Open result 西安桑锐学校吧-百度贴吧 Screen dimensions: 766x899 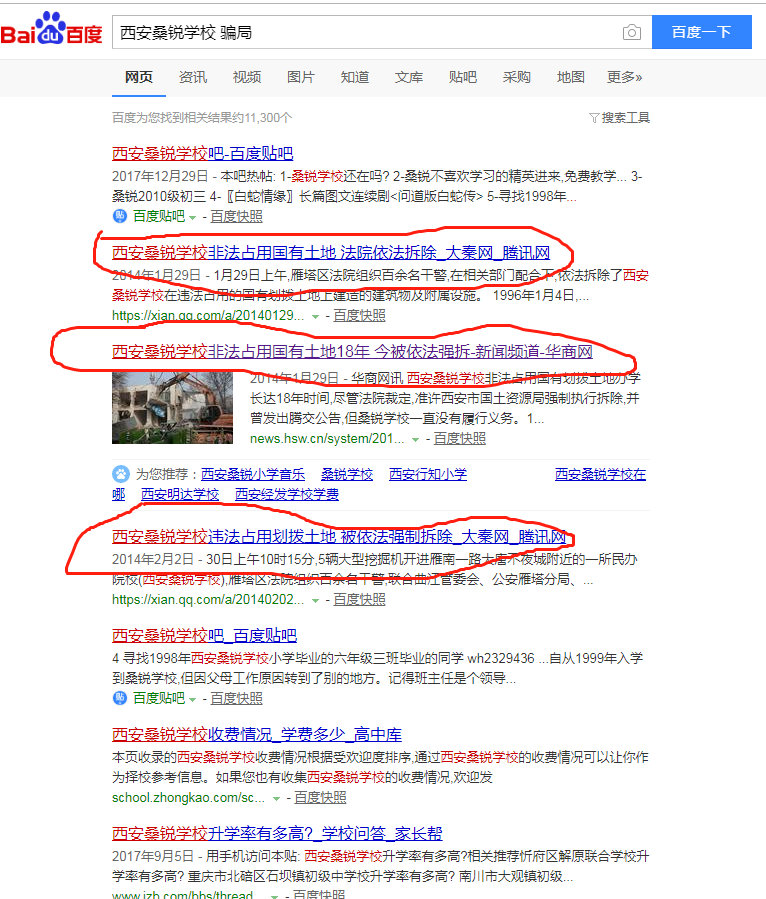pyautogui.click(x=202, y=154)
